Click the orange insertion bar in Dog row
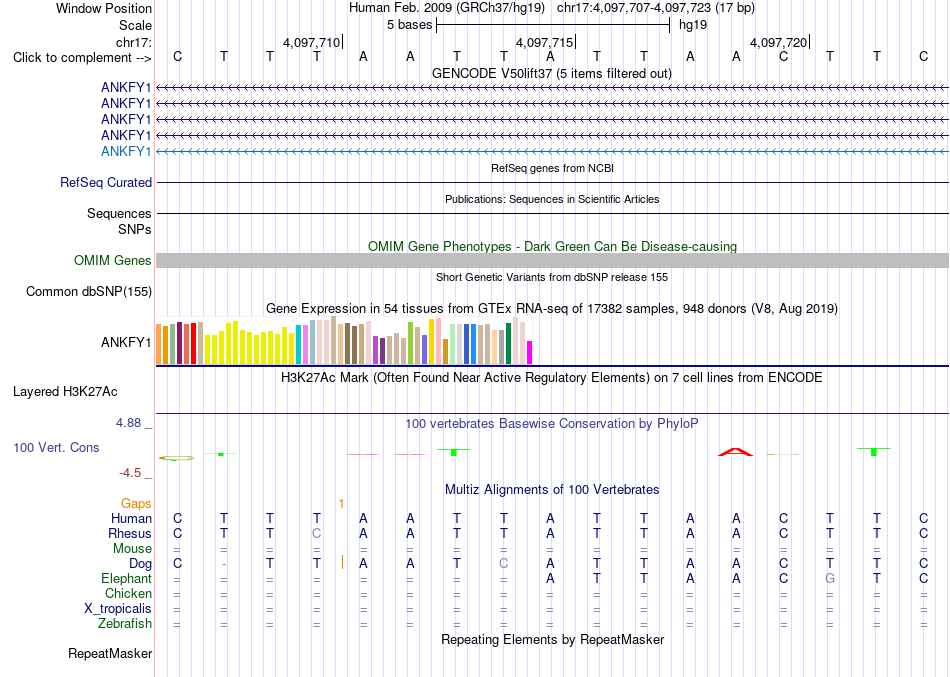Viewport: 950px width, 677px height. click(x=342, y=563)
